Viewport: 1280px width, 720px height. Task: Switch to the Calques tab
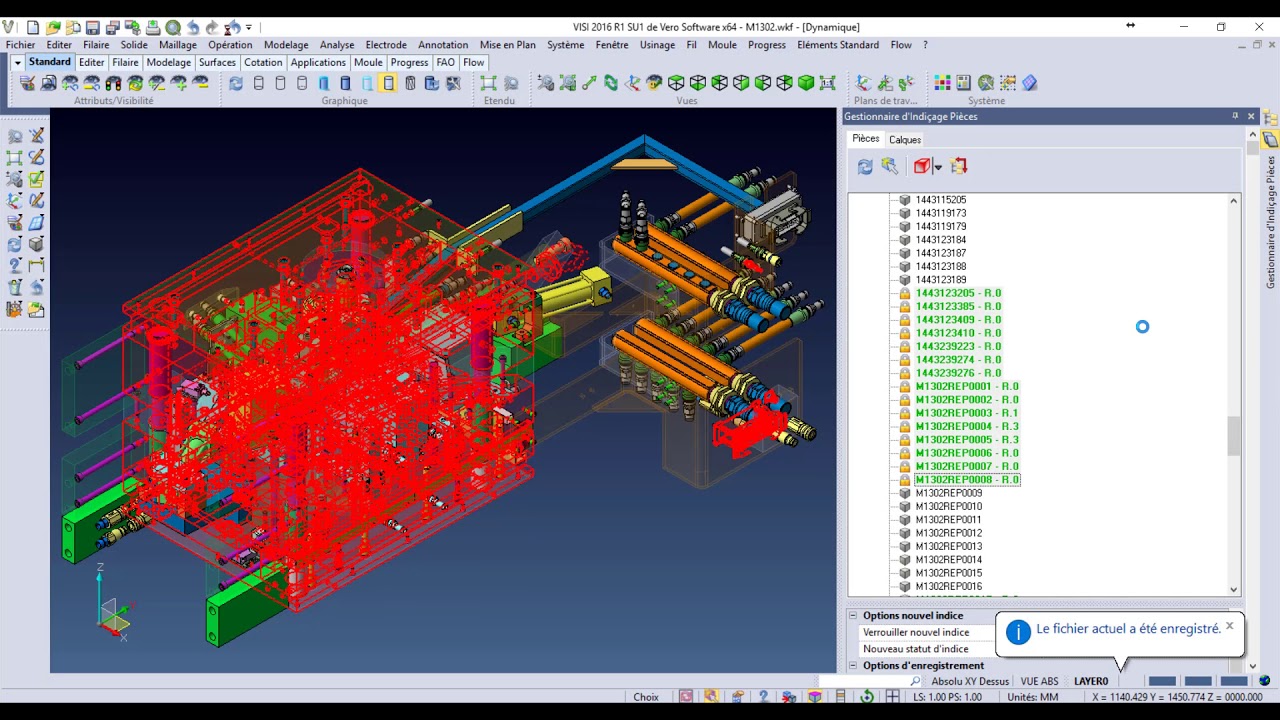[905, 140]
